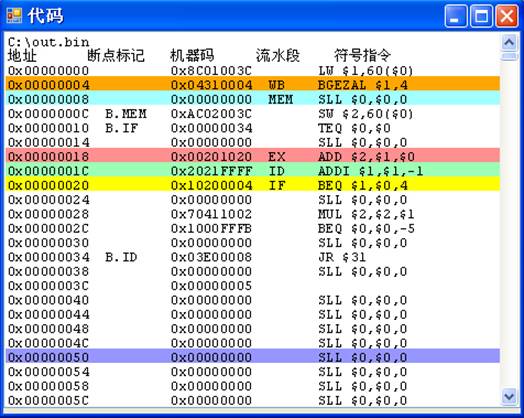
Task: Click instruction MUL $2,$2,$1
Action: tap(367, 214)
